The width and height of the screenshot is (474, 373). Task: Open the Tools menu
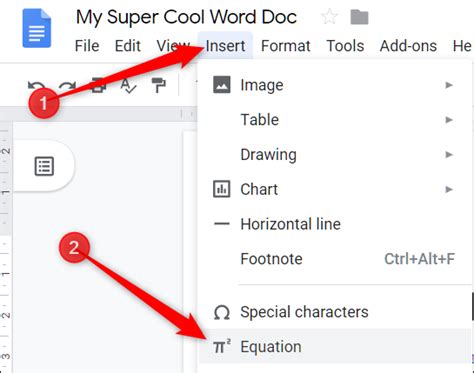tap(345, 46)
